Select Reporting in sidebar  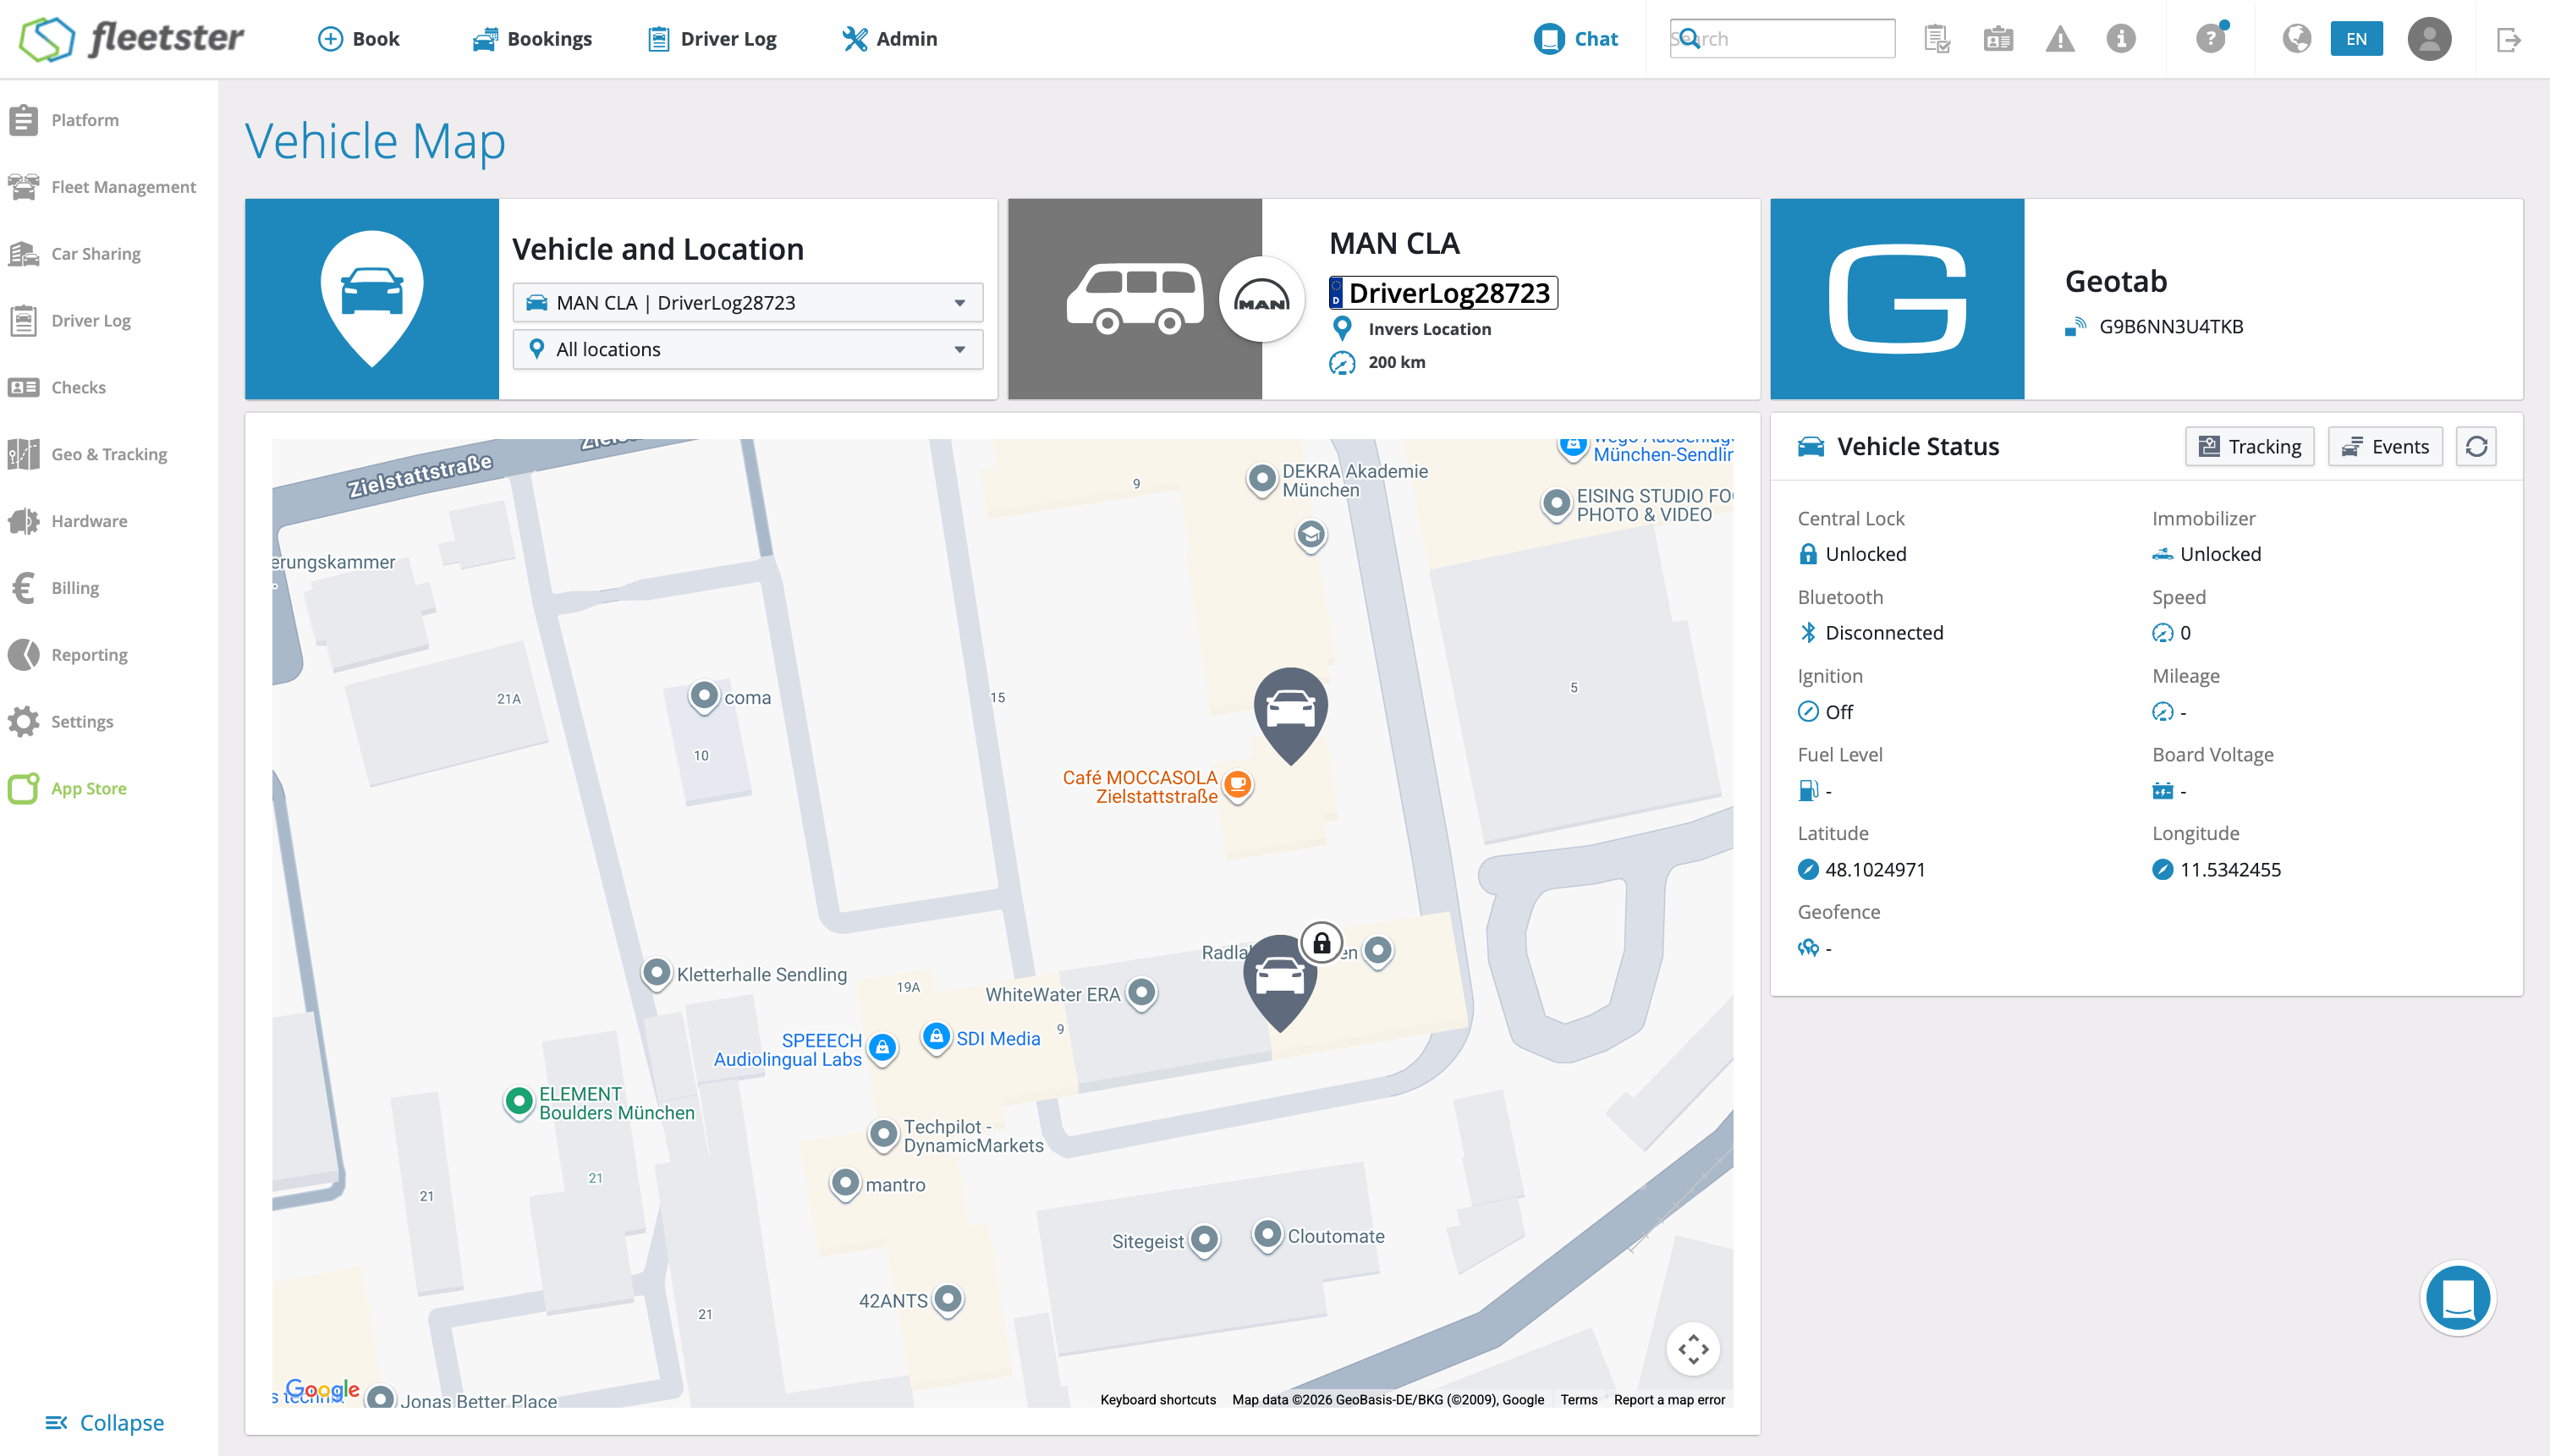[x=68, y=655]
